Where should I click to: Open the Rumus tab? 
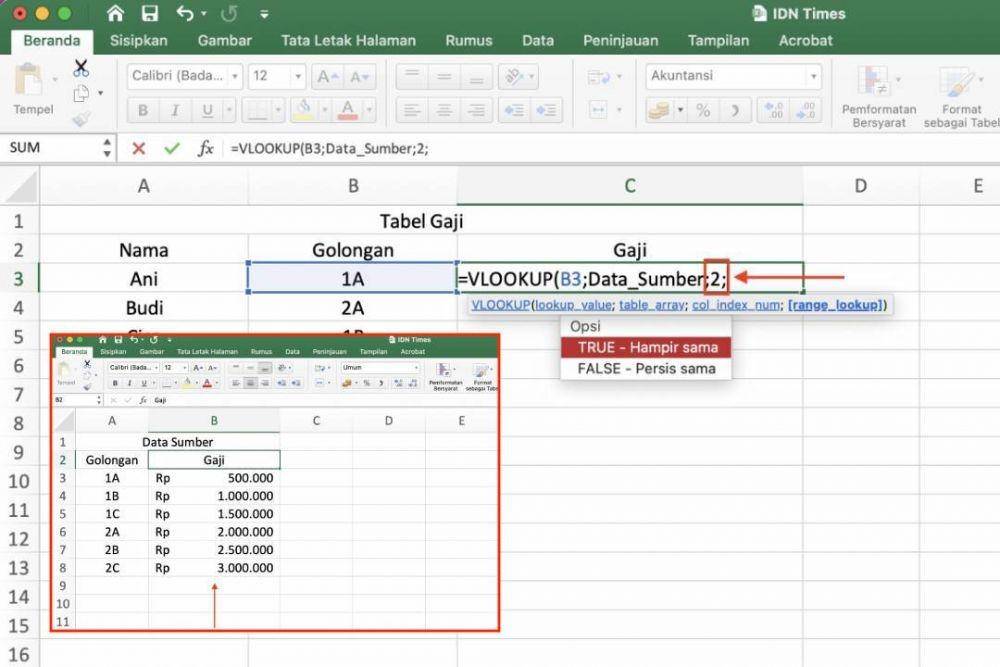pos(469,41)
